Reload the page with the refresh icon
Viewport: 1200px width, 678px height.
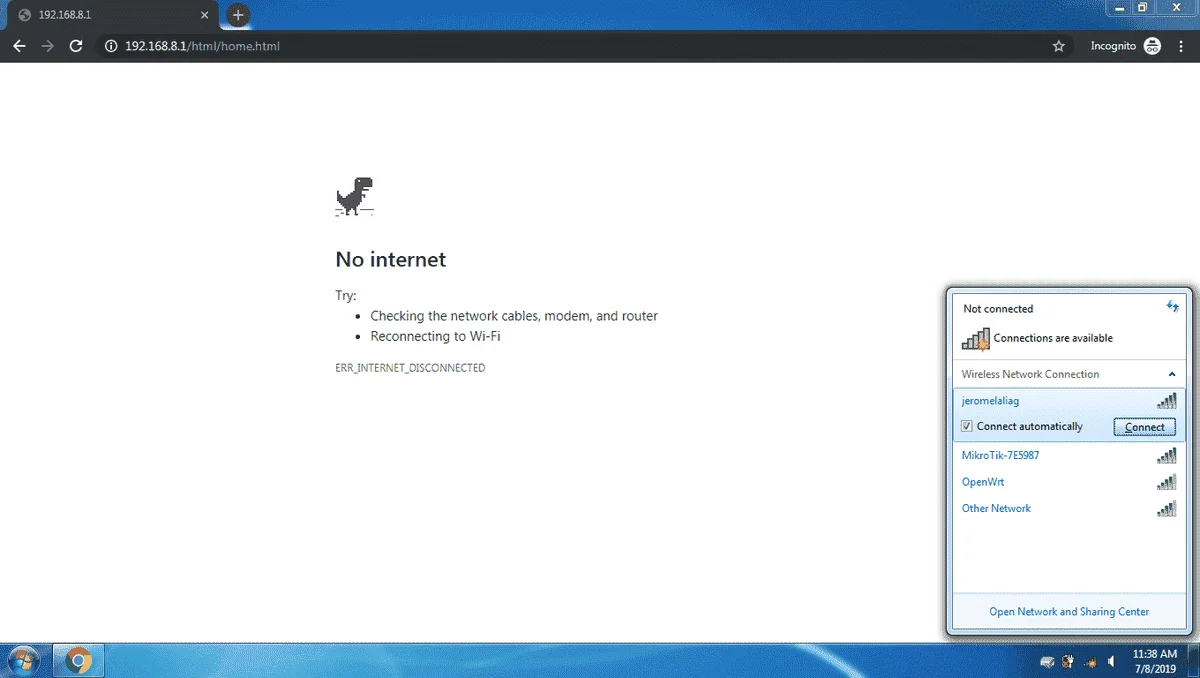76,46
